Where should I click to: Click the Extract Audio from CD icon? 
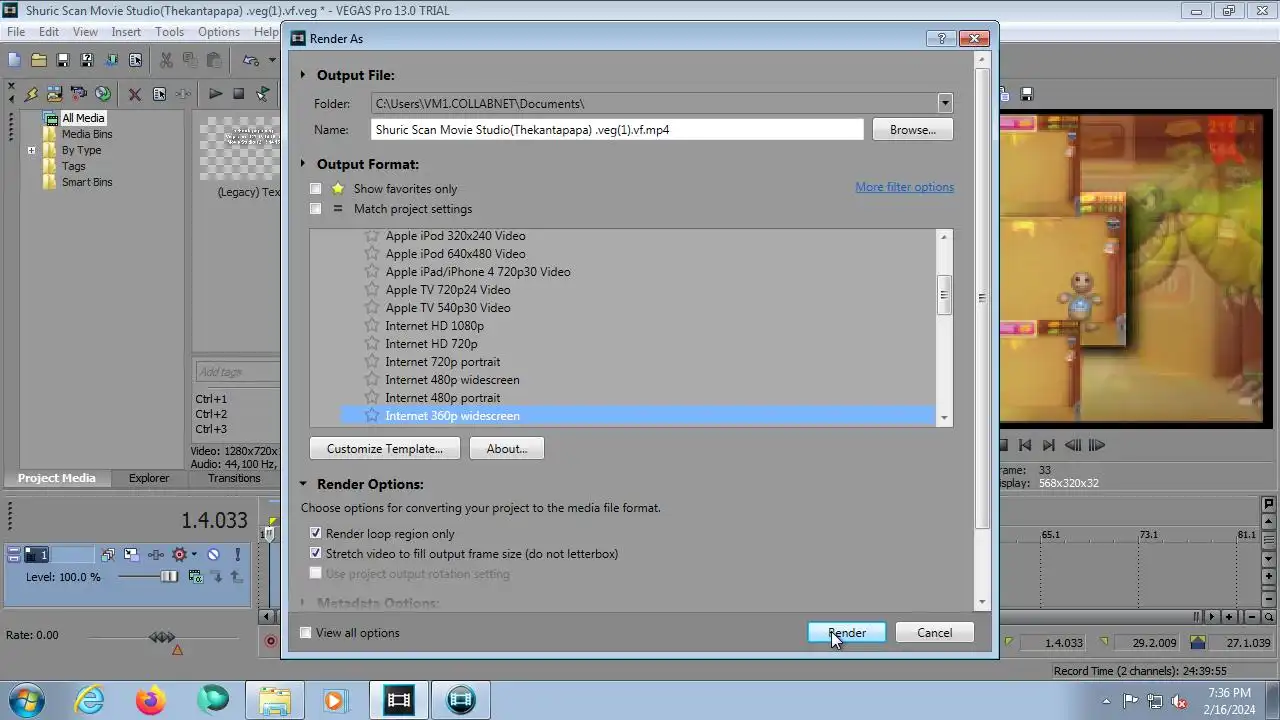(103, 94)
